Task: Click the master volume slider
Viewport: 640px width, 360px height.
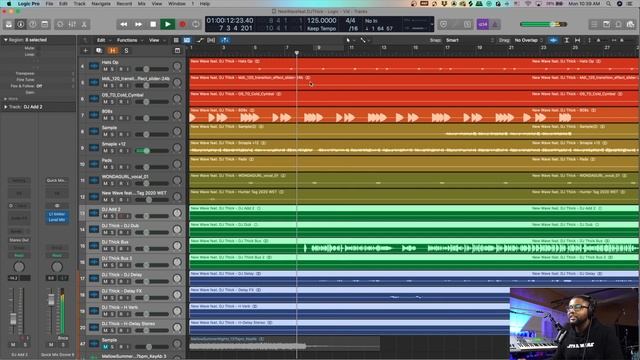Action: (x=543, y=24)
